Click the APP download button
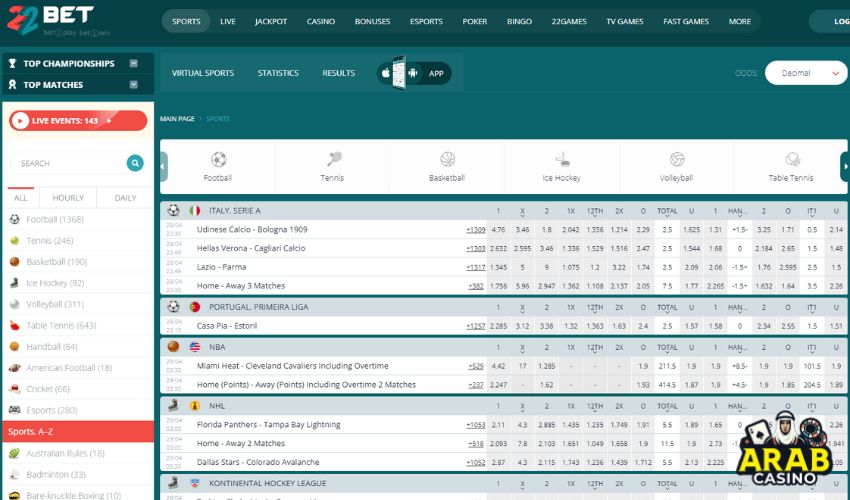 [x=414, y=73]
